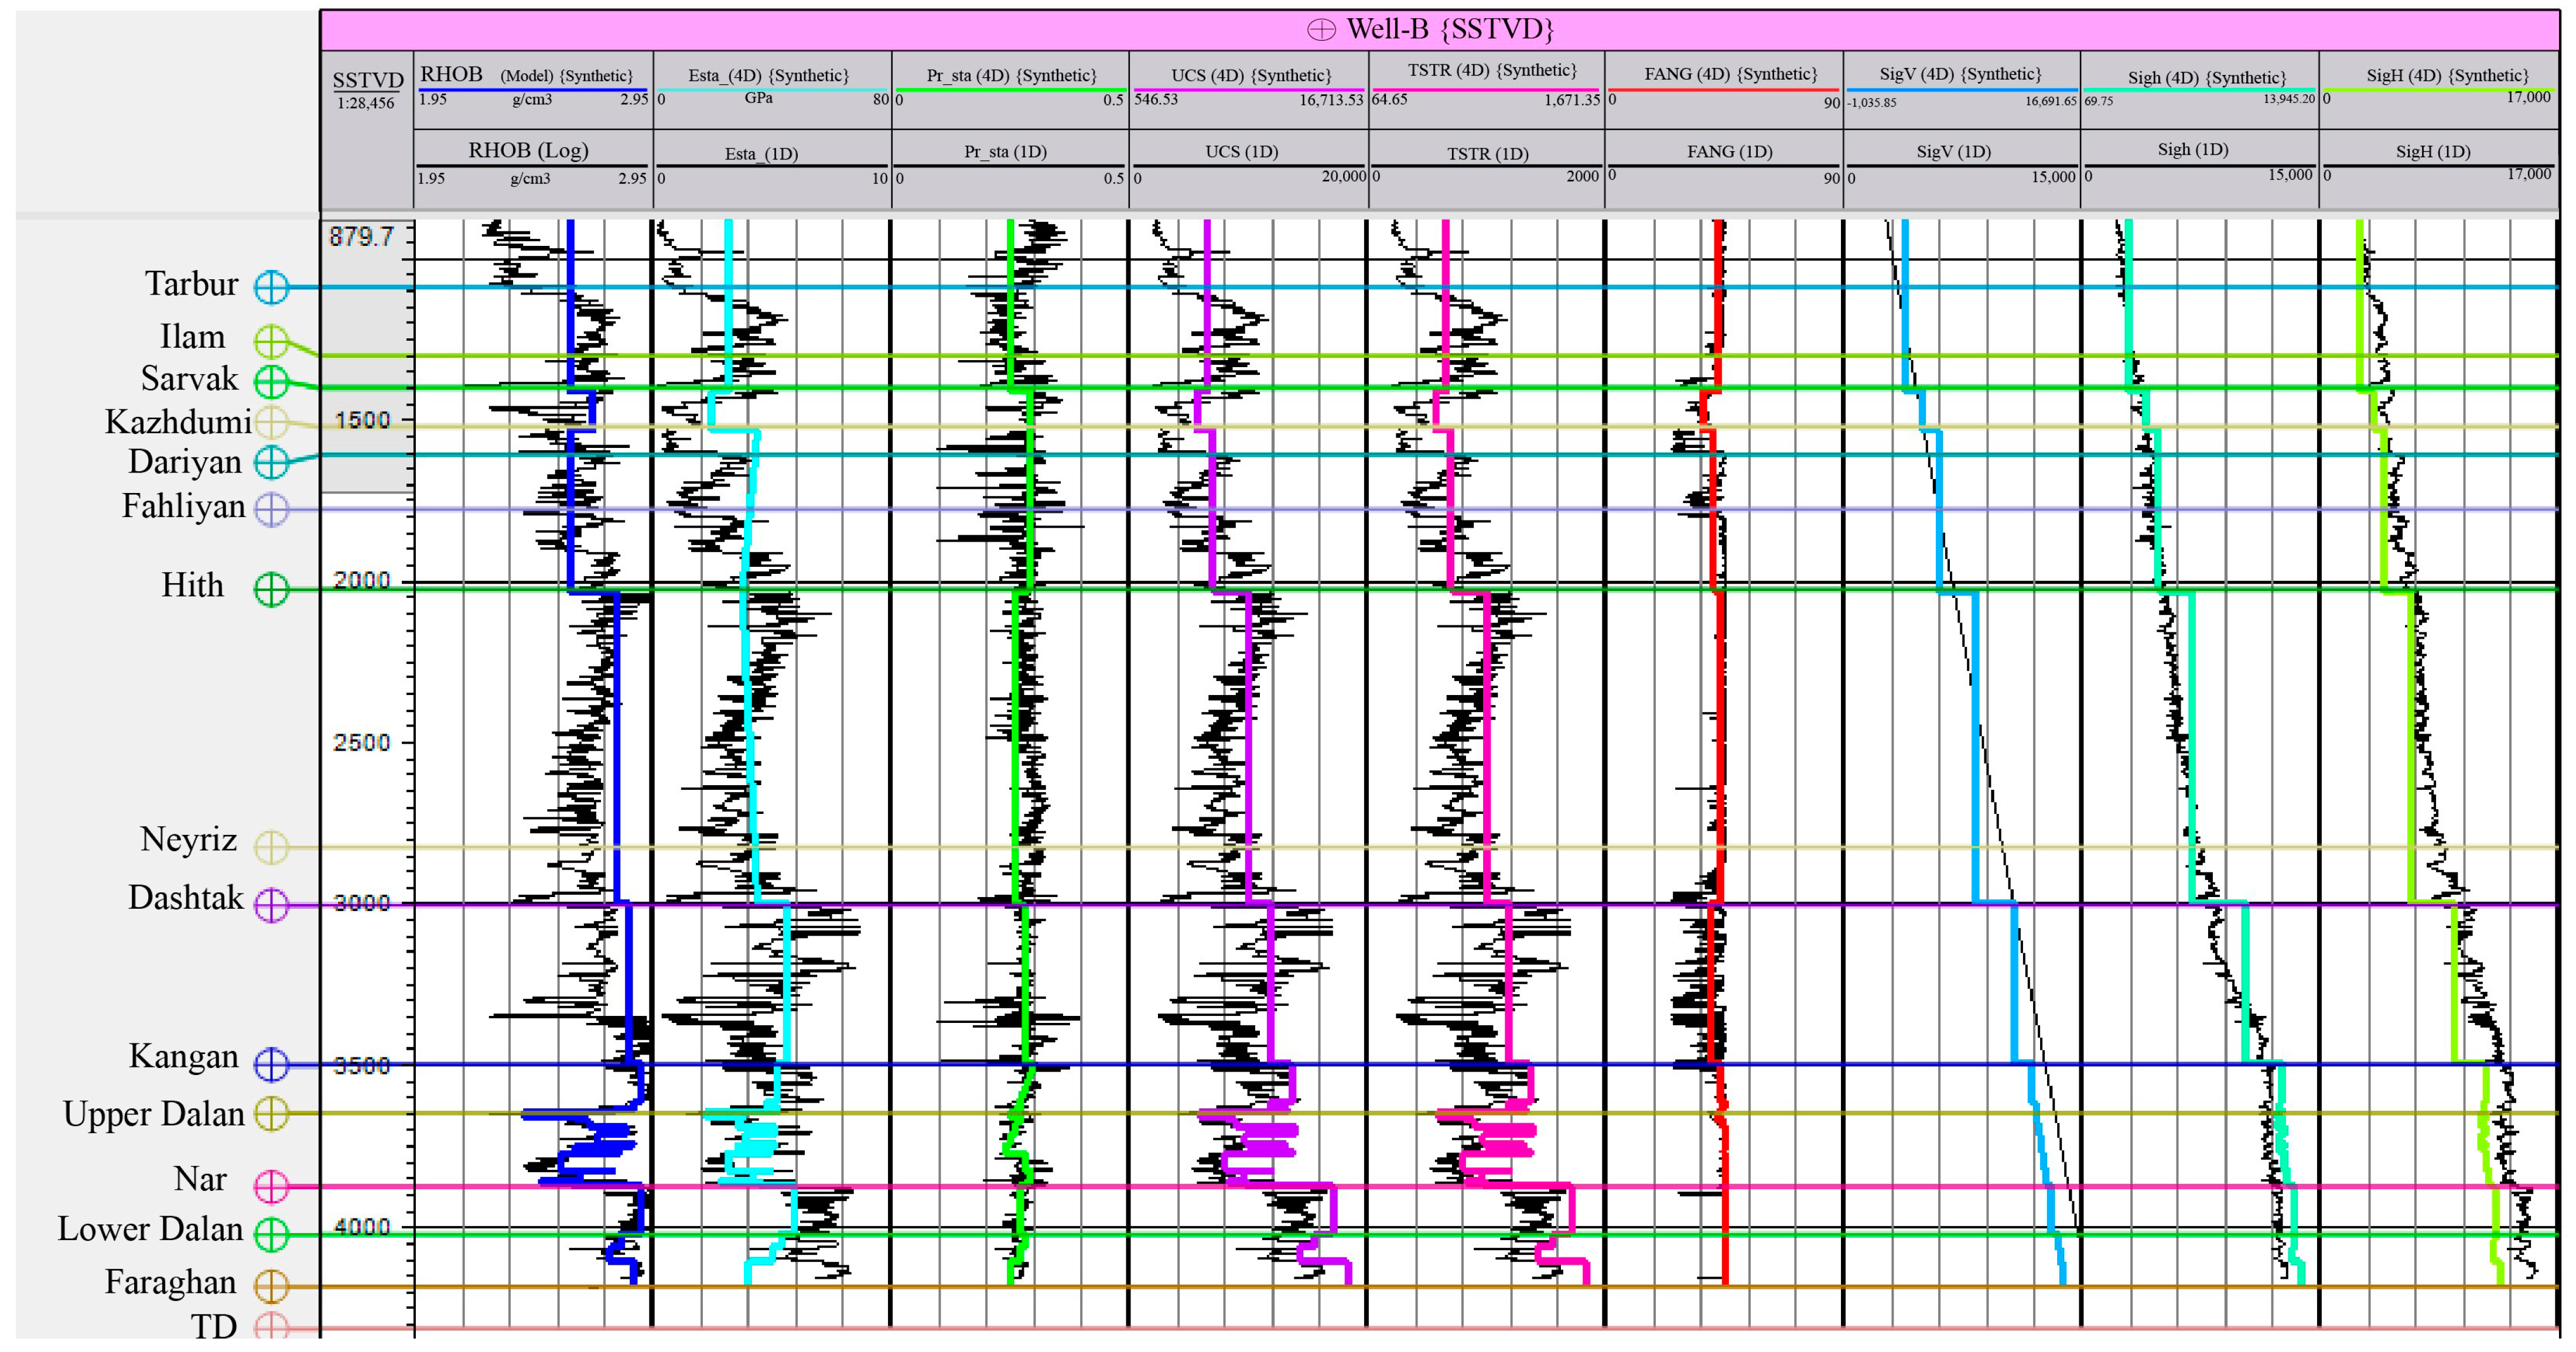Click the UCS (4D) Synthetic track header
This screenshot has width=2576, height=1352.
pyautogui.click(x=1251, y=75)
